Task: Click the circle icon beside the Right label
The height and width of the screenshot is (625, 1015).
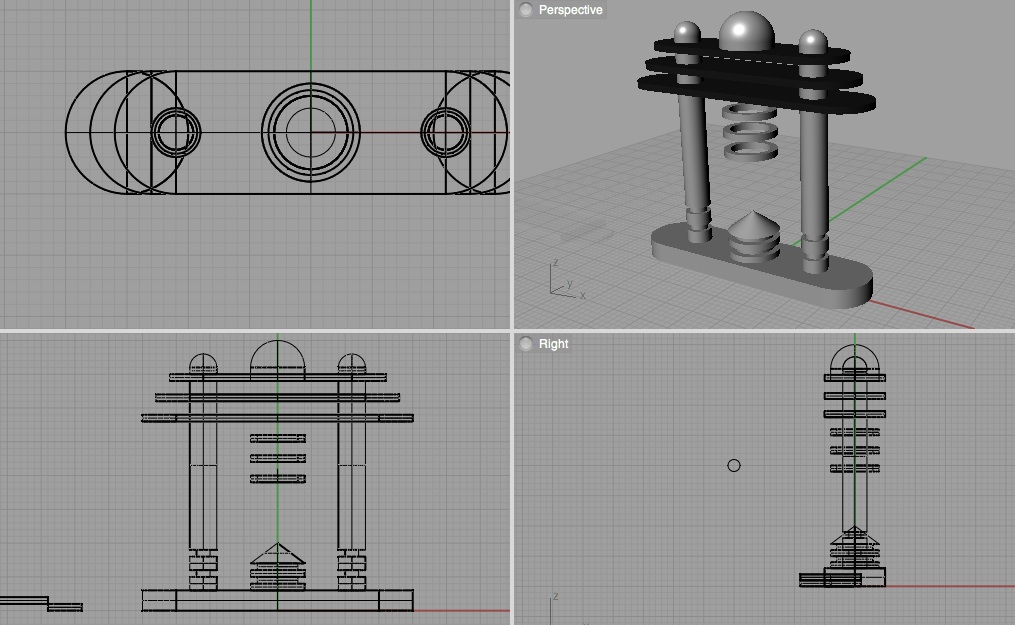Action: click(x=526, y=344)
